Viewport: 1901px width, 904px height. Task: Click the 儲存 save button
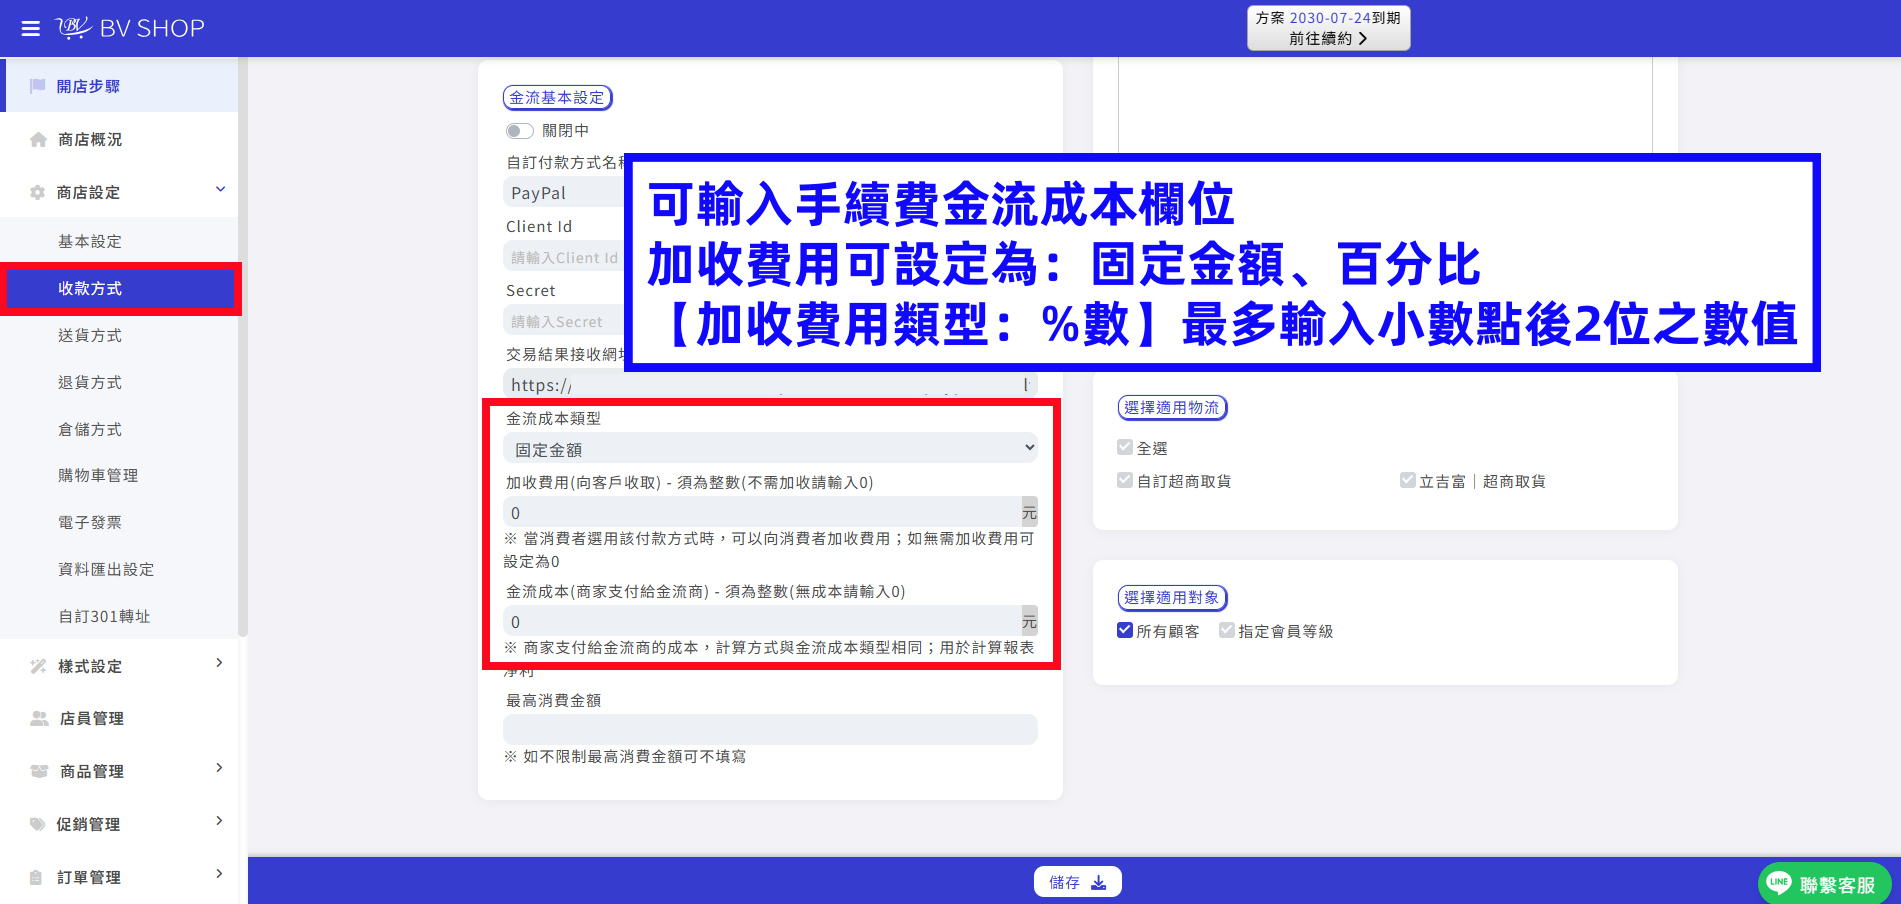tap(1077, 882)
